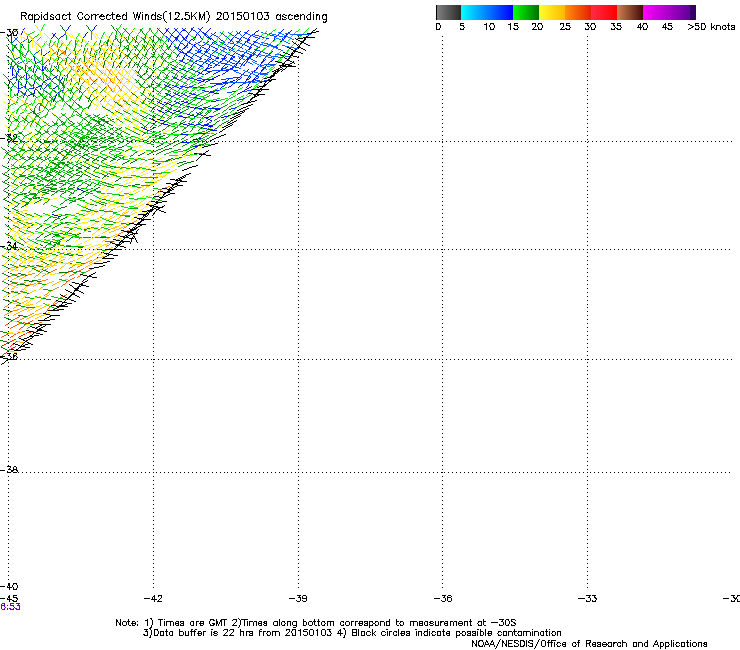Click the '-40' latitude axis label
Screen dimensions: 740x650
[x=9, y=587]
